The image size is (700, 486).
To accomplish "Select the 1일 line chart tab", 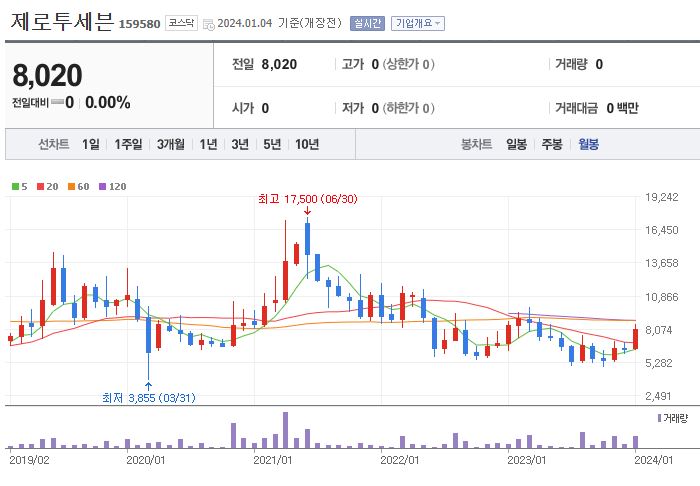I will 91,144.
